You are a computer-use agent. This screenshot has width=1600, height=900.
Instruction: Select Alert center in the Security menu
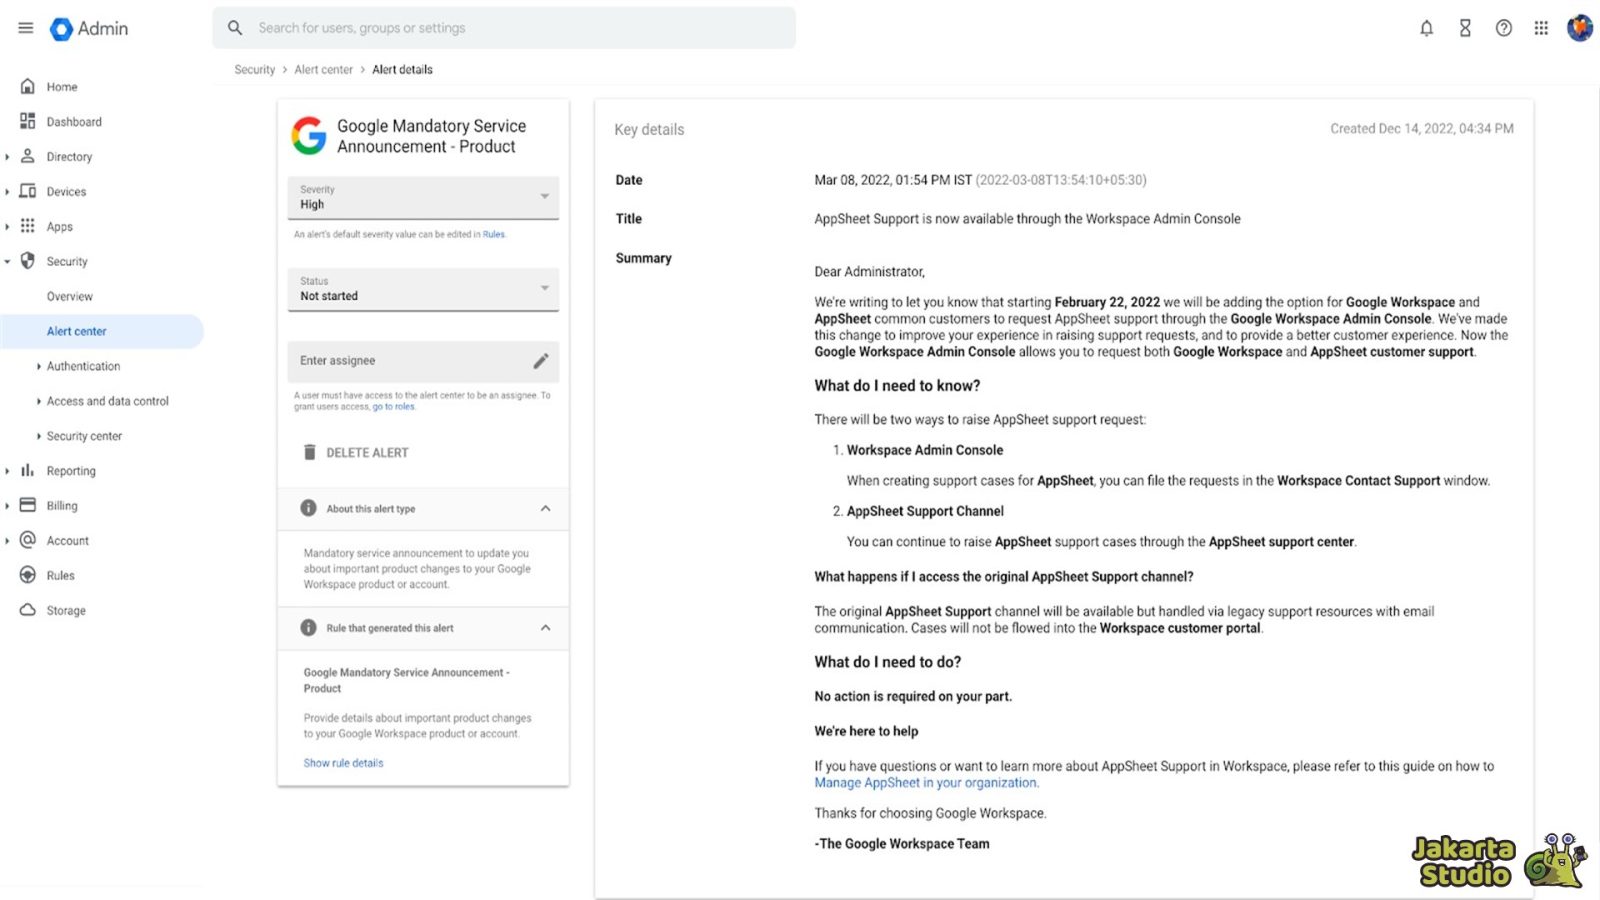pos(77,331)
